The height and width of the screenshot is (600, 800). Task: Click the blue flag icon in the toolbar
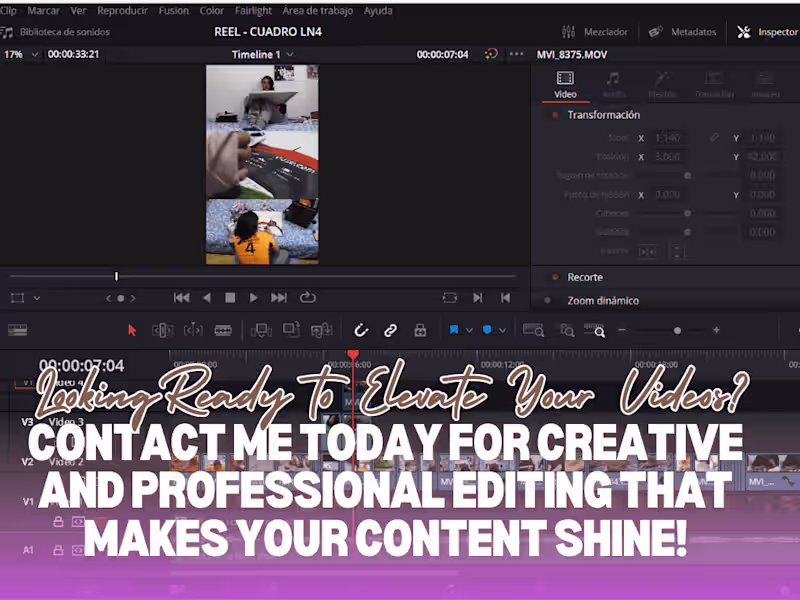(x=455, y=330)
